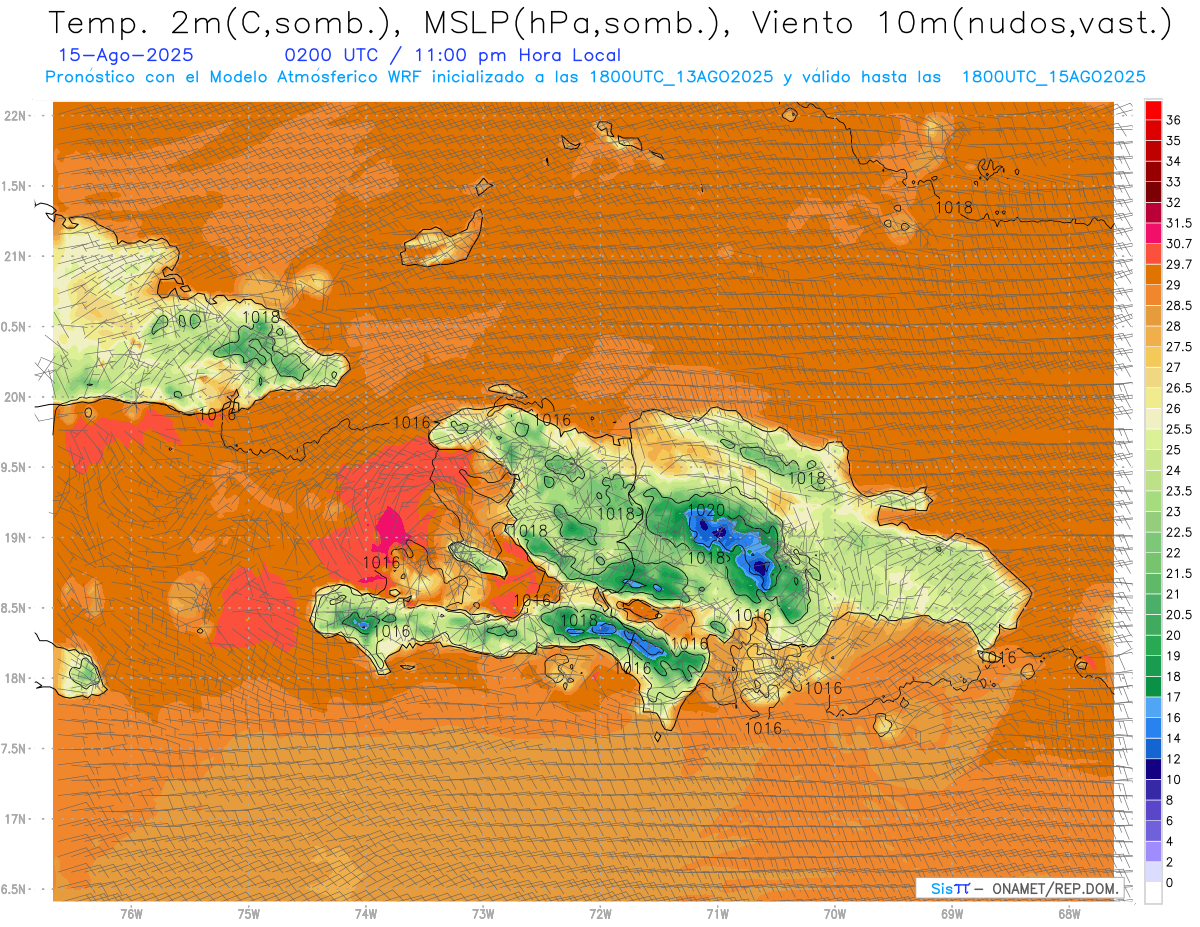Click legend value '22.5' on temperature scale
The image size is (1200, 927).
click(x=1179, y=533)
